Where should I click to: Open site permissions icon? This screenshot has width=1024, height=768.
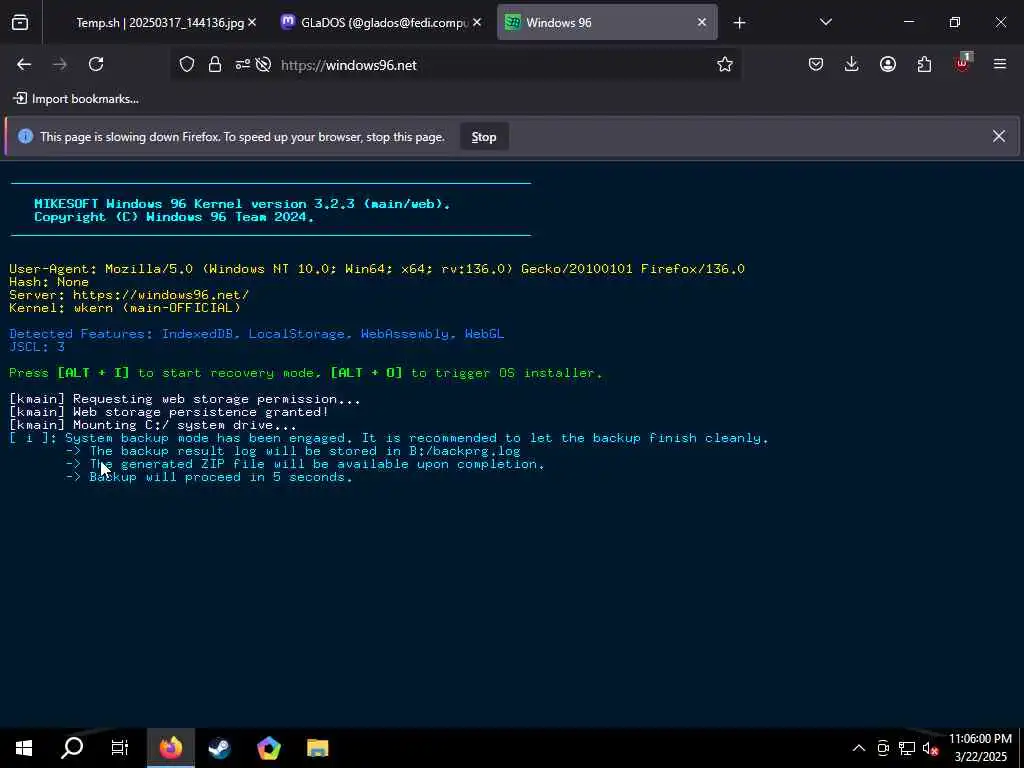pyautogui.click(x=242, y=64)
